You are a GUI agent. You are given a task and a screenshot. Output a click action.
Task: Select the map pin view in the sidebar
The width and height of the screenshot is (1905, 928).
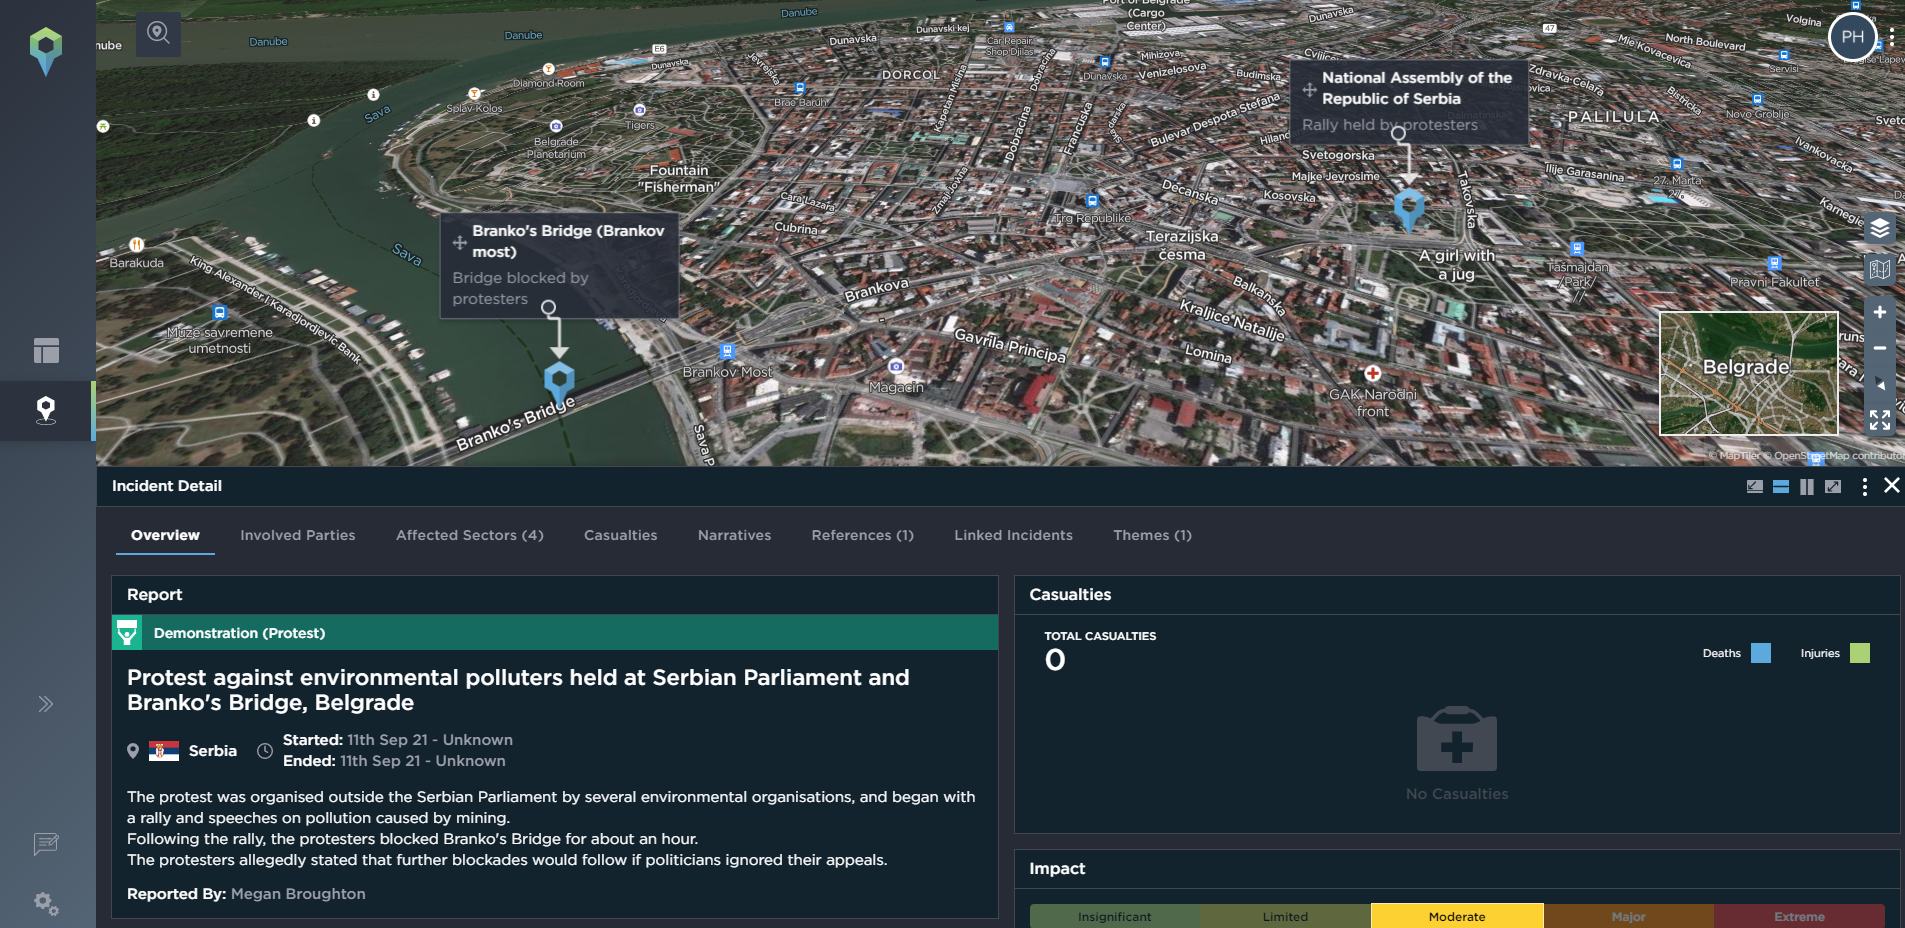[x=46, y=410]
